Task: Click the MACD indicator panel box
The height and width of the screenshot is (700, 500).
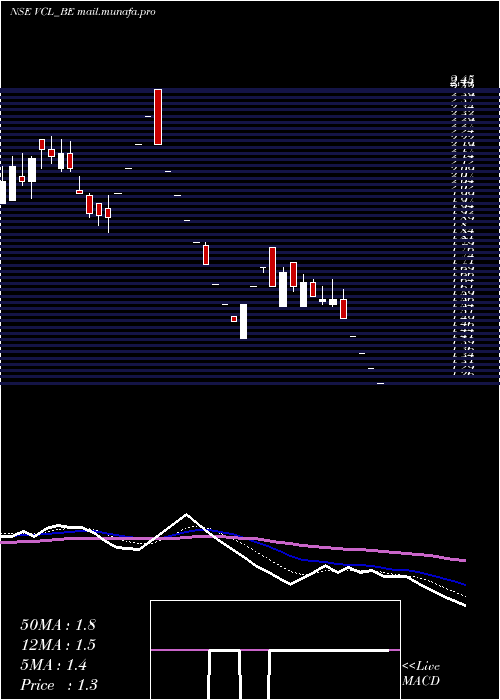Action: 275,650
